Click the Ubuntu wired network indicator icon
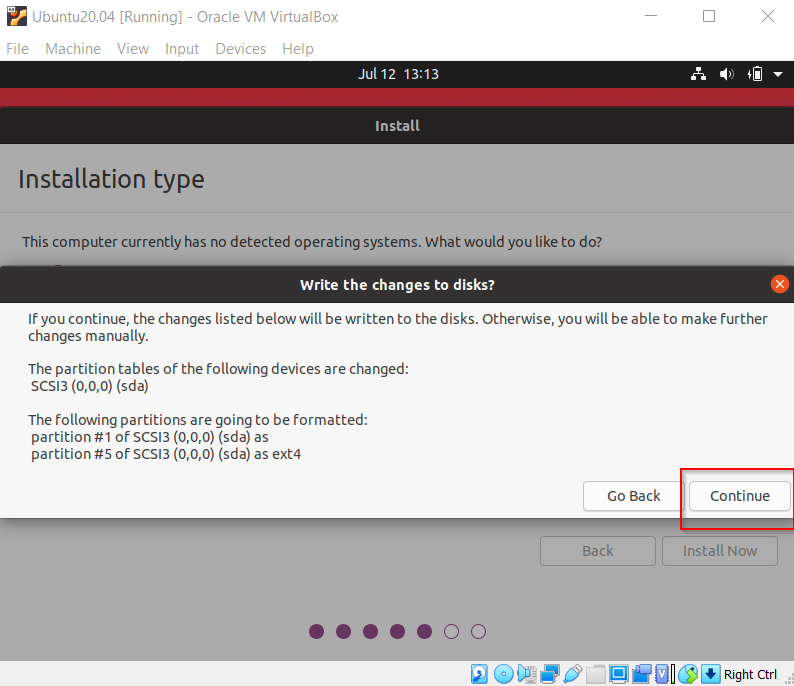The height and width of the screenshot is (686, 794). [x=699, y=74]
